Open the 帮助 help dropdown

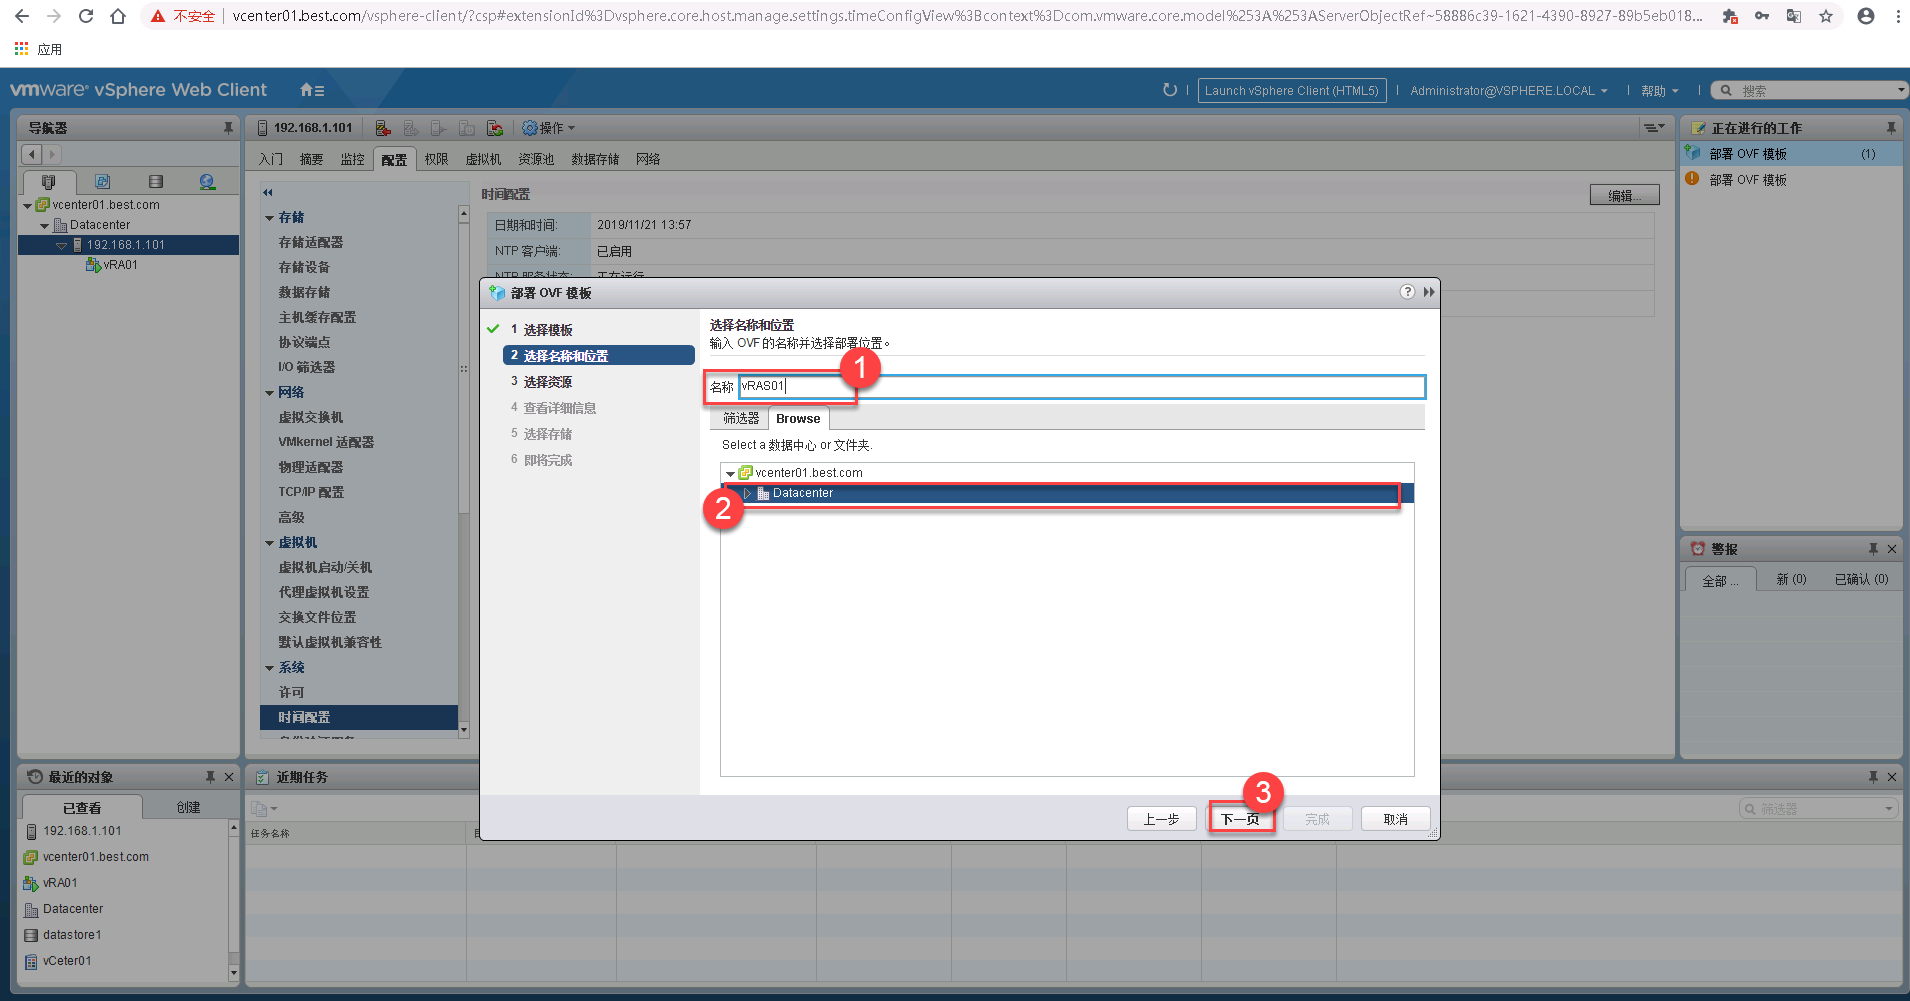click(x=1659, y=90)
